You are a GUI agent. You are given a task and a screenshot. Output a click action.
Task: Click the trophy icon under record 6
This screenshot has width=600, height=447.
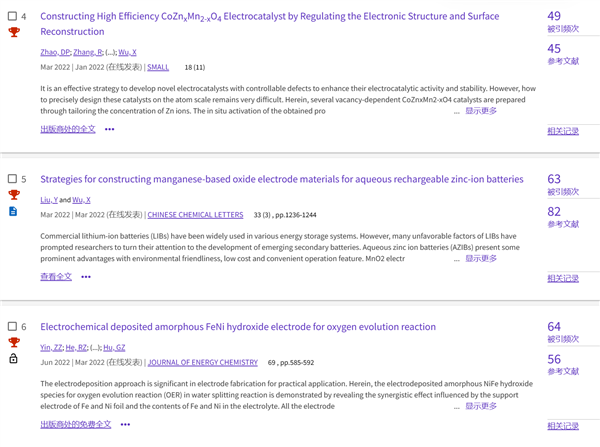(x=13, y=342)
